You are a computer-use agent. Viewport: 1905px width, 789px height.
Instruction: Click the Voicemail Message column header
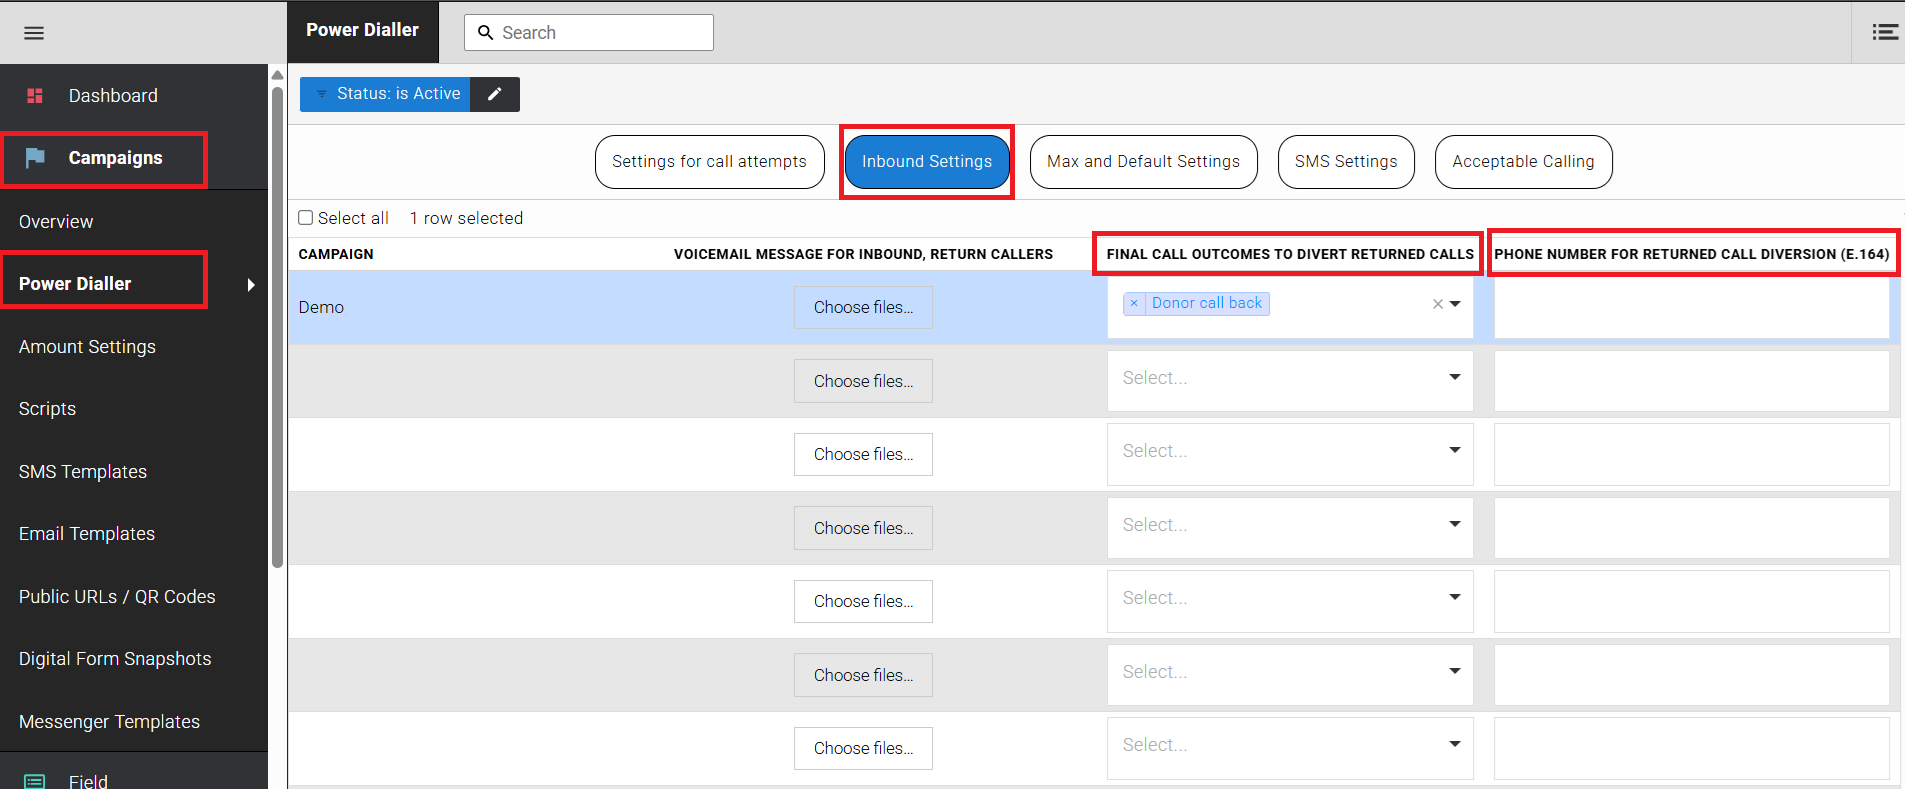point(863,255)
